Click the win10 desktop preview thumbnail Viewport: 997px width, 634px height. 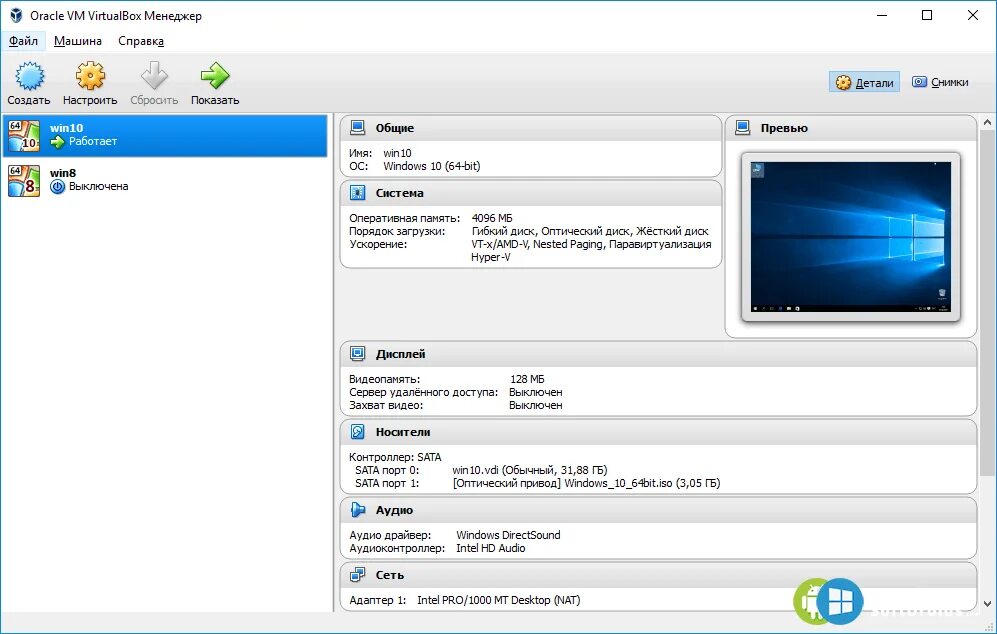point(851,237)
